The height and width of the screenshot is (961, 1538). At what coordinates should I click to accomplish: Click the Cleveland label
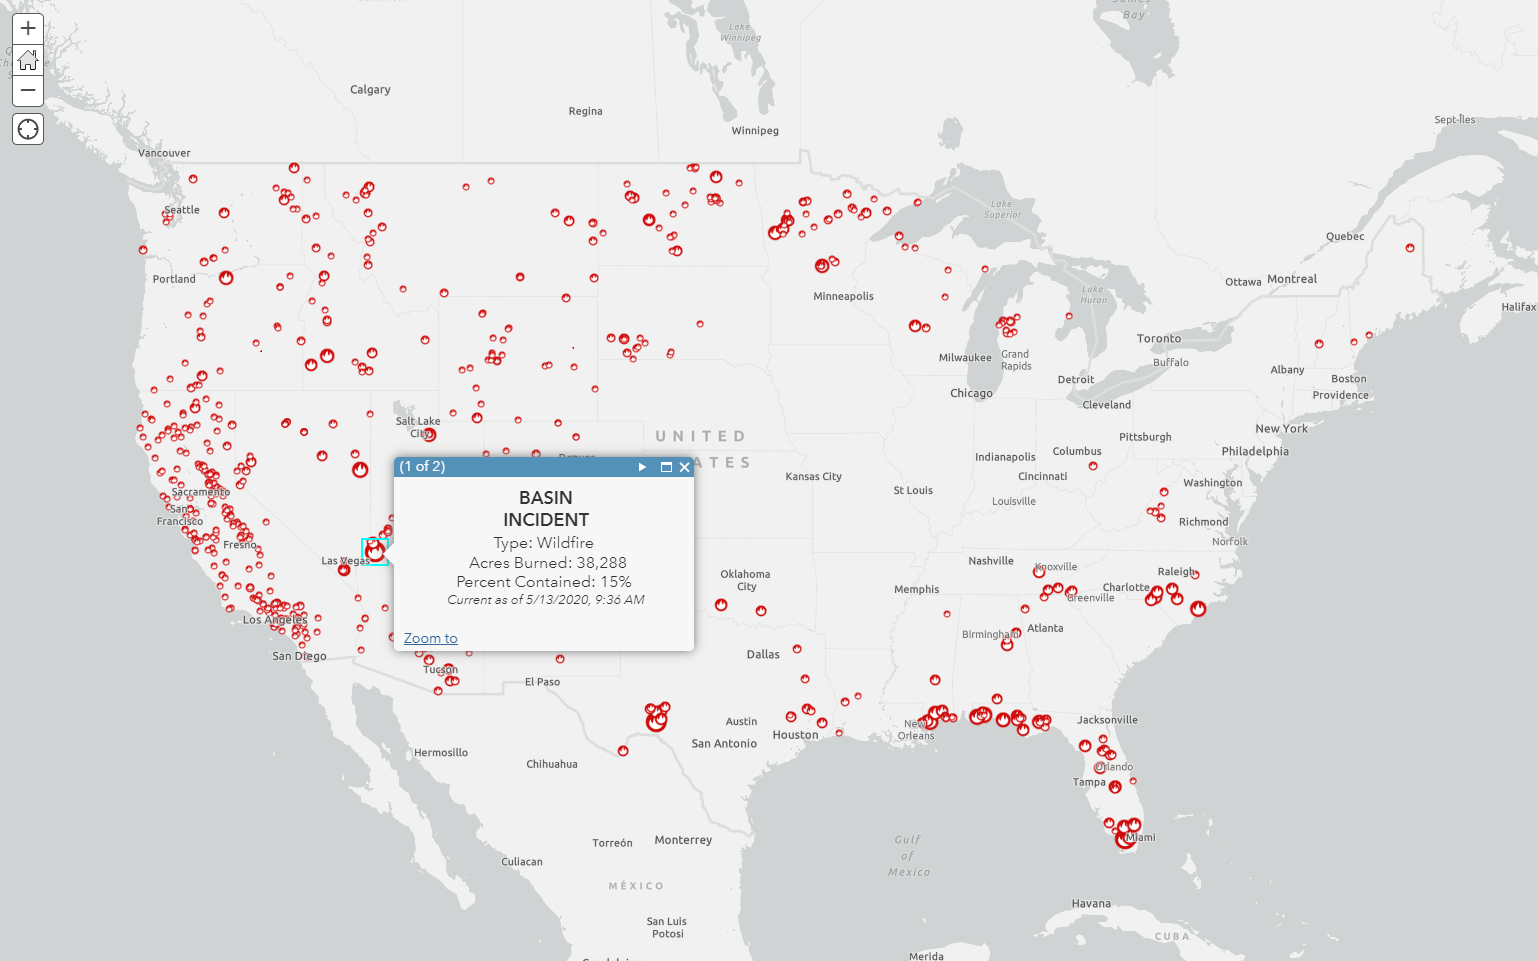[1107, 405]
